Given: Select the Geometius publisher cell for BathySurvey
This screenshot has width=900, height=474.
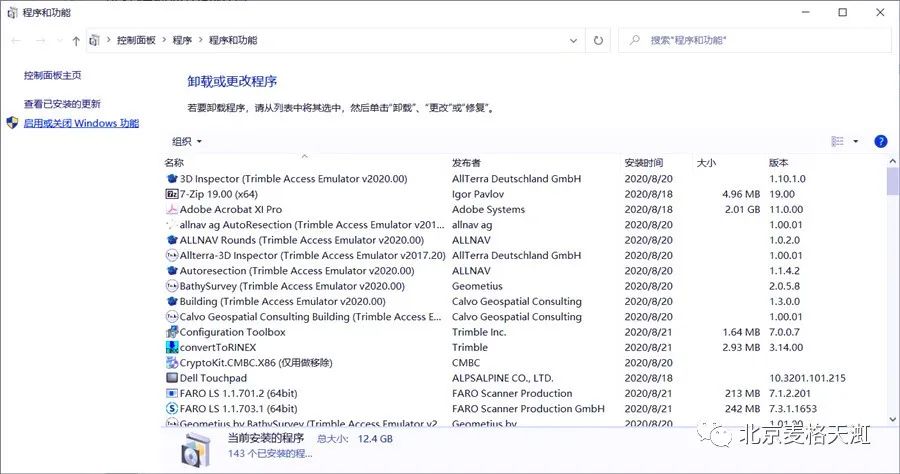Looking at the screenshot, I should point(477,286).
